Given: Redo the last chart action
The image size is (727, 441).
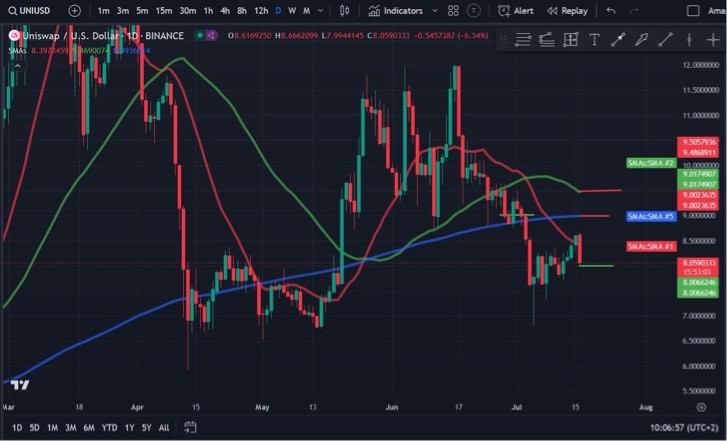Looking at the screenshot, I should [634, 11].
